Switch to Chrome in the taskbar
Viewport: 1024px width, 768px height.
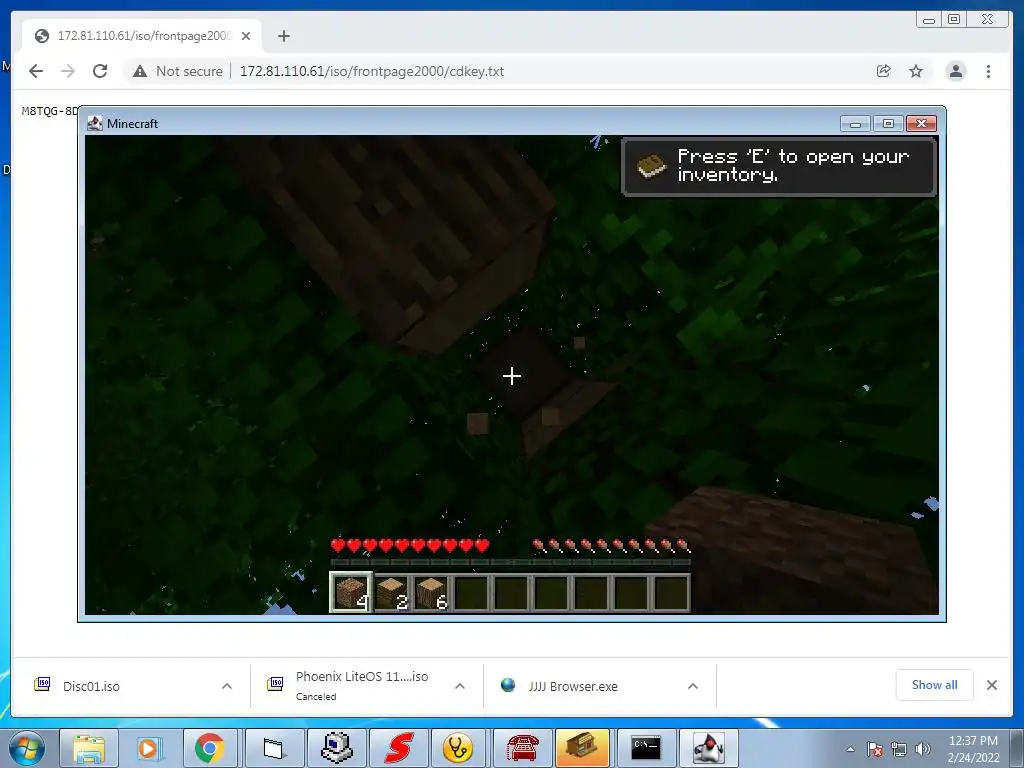point(210,748)
